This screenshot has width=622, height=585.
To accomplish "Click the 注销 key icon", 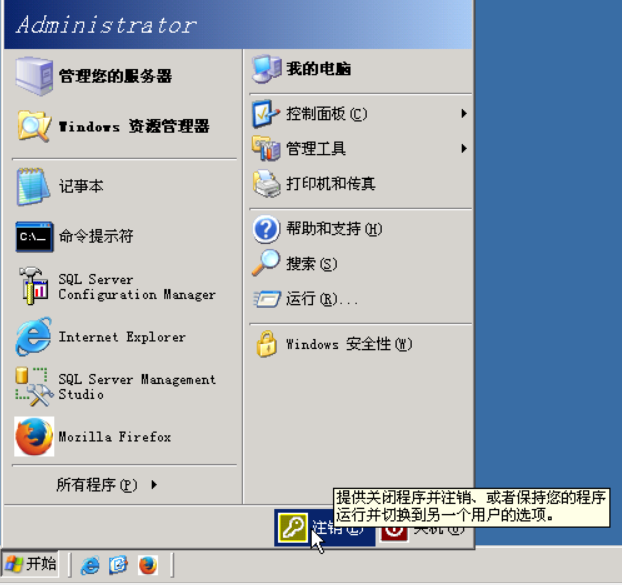I will (x=293, y=527).
